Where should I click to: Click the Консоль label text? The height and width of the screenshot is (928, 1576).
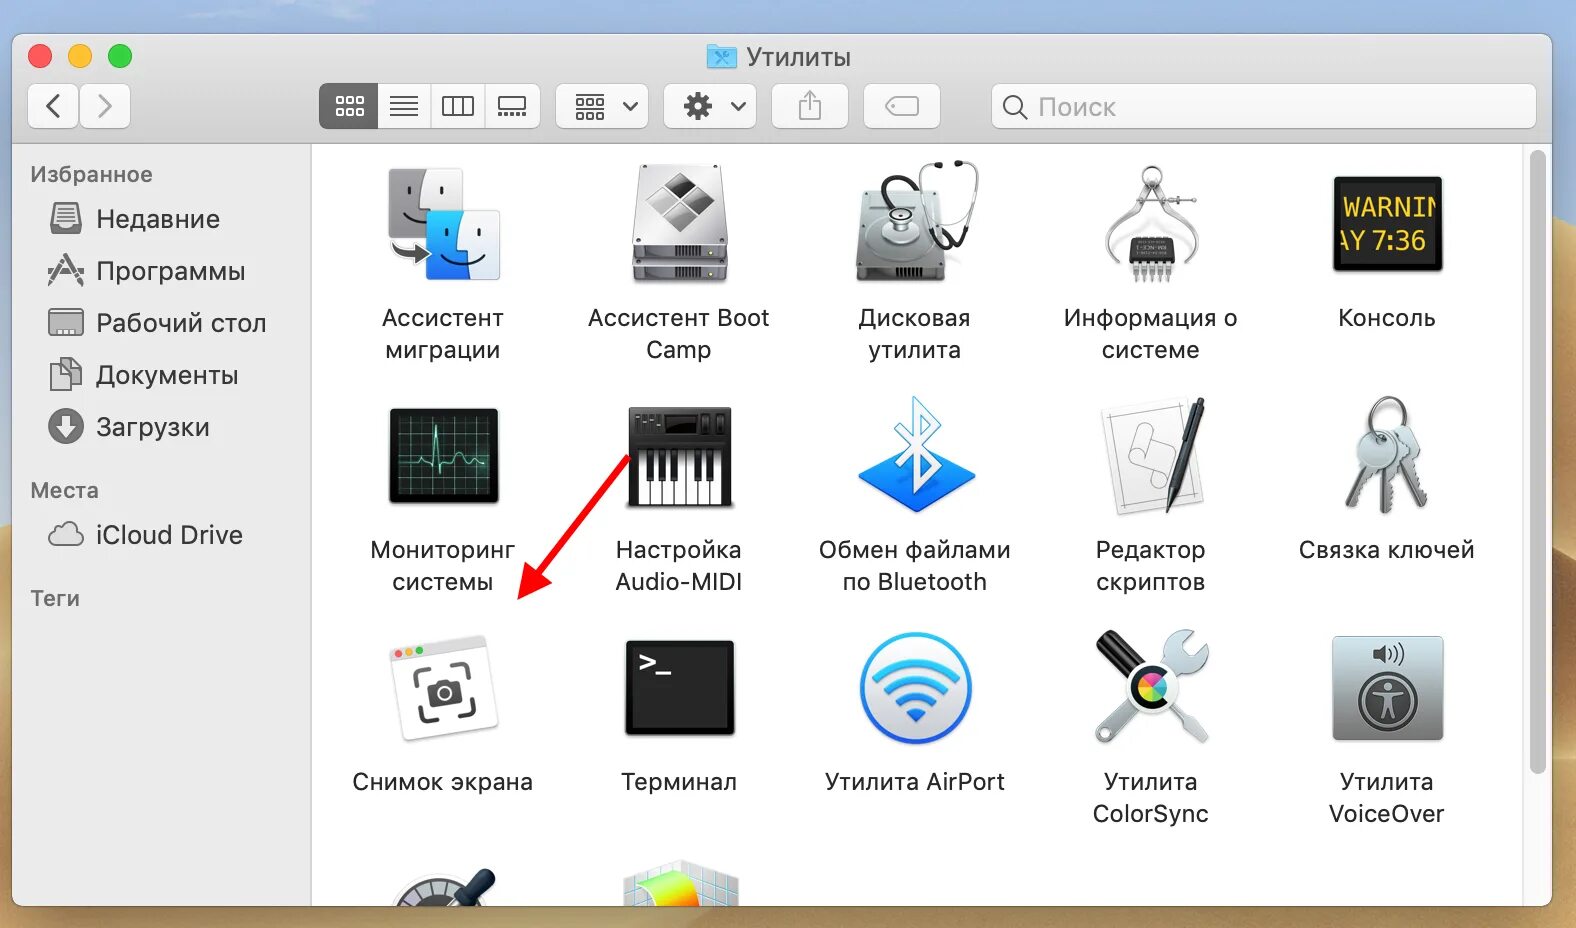pyautogui.click(x=1387, y=318)
